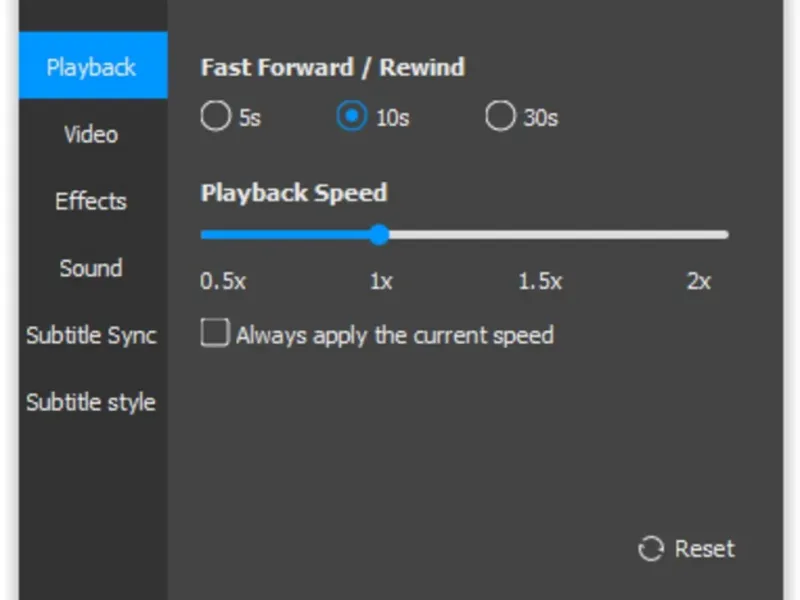Screen dimensions: 800x600
Task: Set playback speed to 1.5x on slider
Action: (552, 235)
